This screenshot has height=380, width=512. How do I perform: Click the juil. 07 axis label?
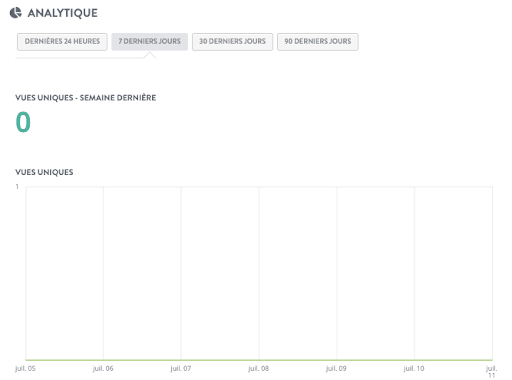181,368
